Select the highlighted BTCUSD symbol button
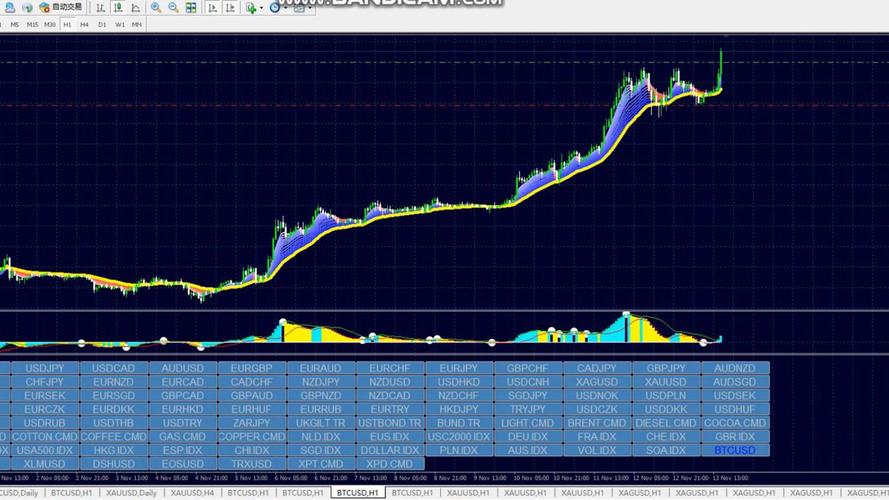 (735, 450)
